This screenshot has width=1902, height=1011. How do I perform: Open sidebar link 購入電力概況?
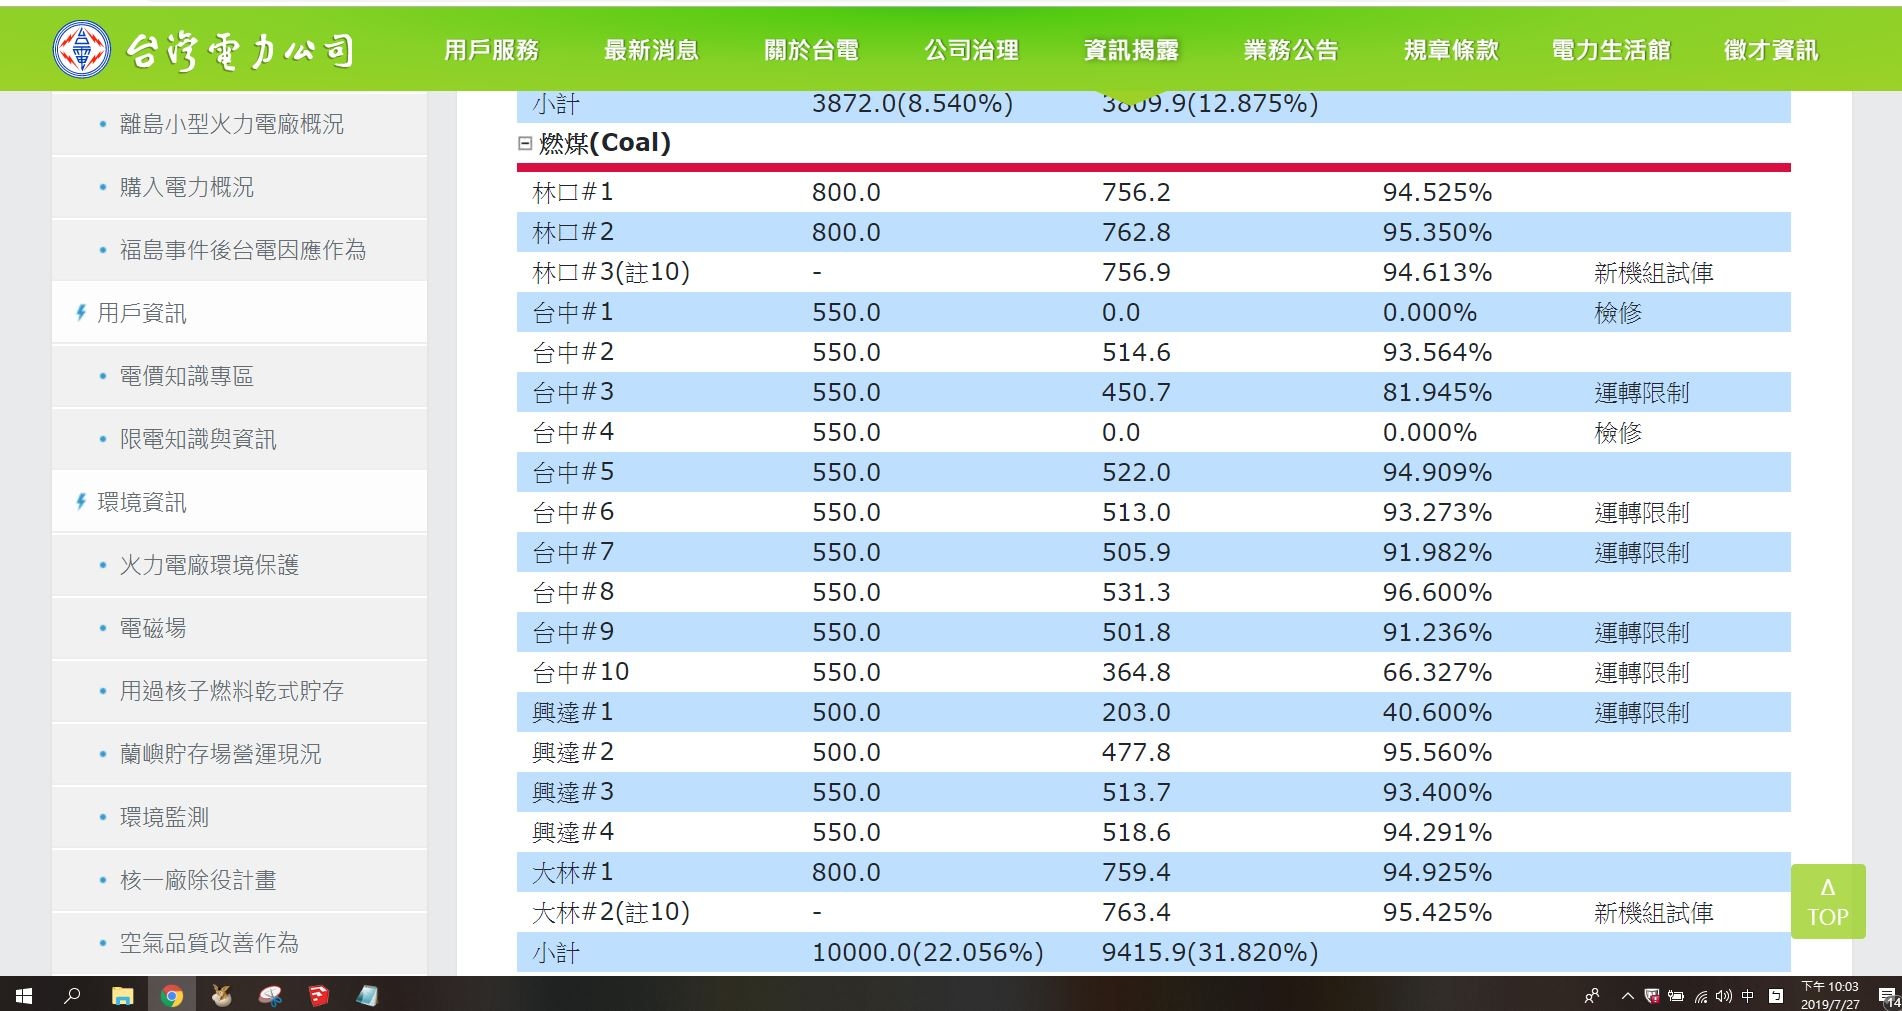[186, 187]
